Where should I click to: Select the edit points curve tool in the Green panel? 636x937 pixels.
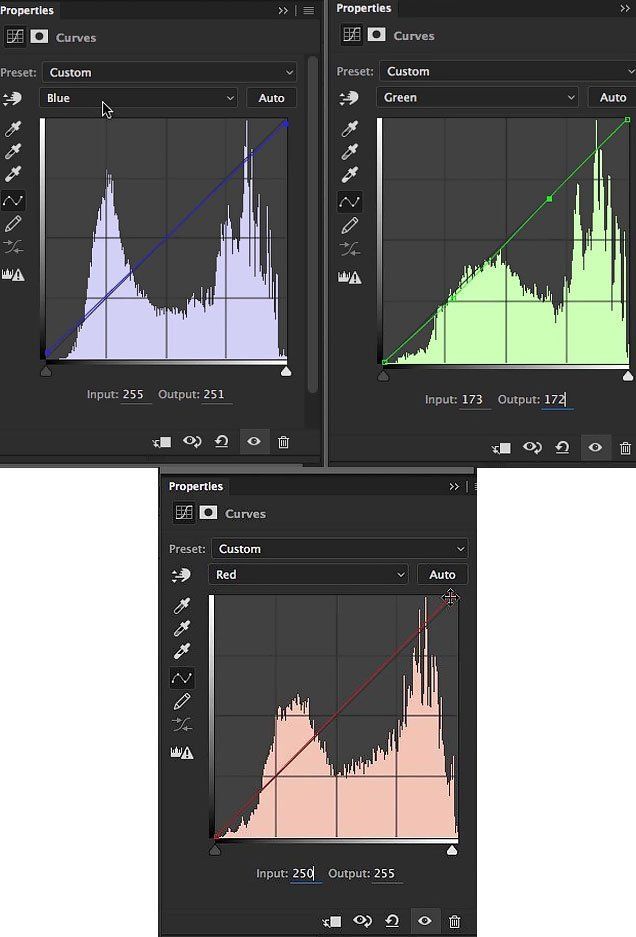pyautogui.click(x=349, y=202)
